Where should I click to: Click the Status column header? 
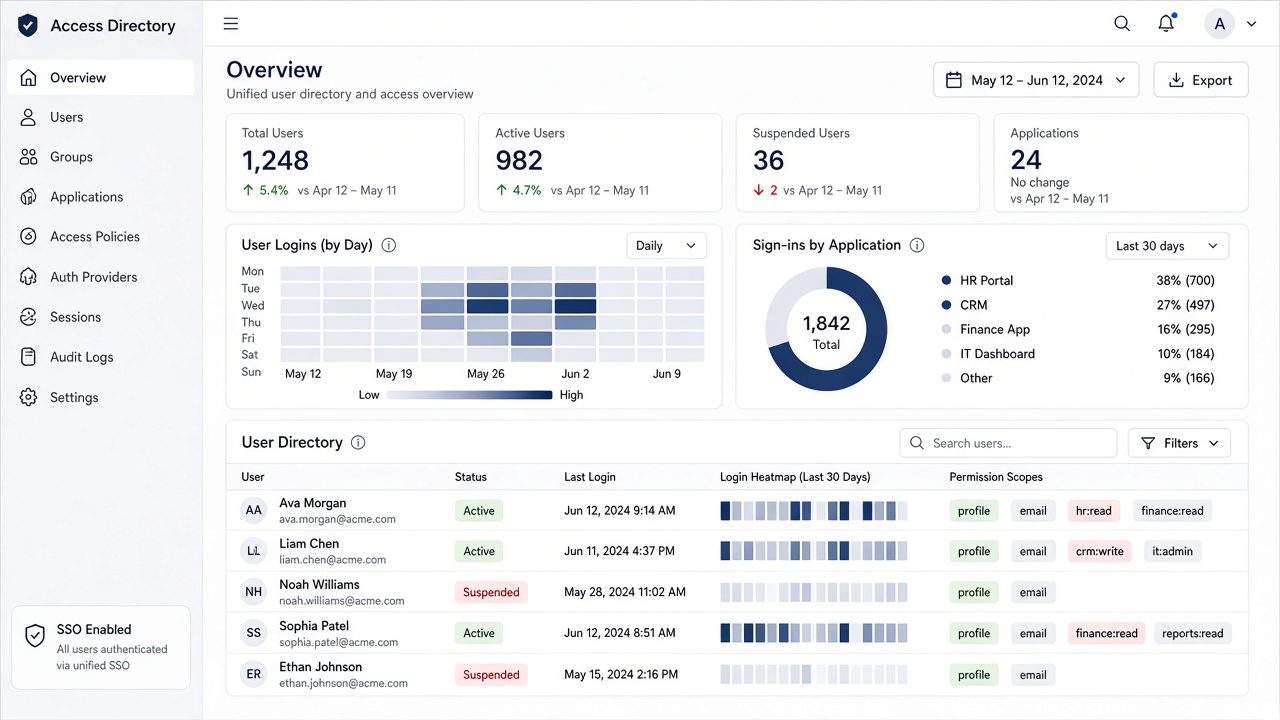point(471,477)
